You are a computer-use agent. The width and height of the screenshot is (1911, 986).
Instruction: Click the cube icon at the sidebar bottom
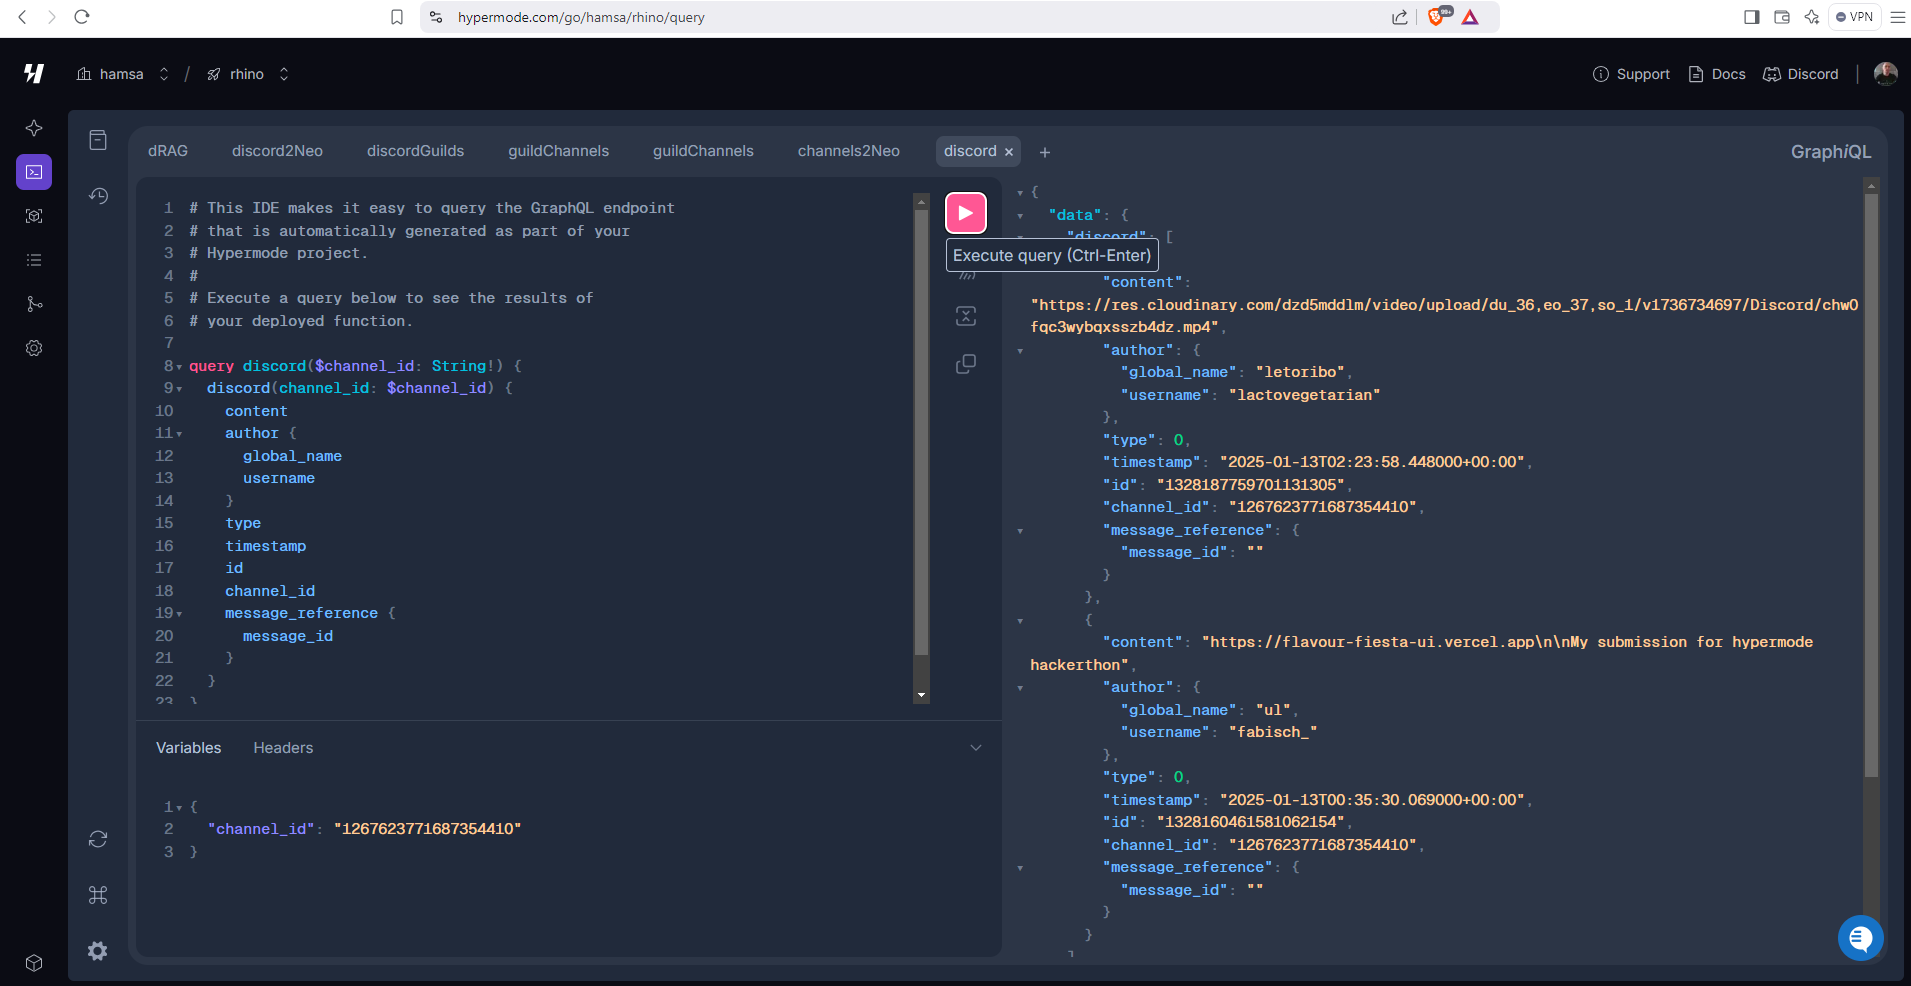[x=34, y=962]
